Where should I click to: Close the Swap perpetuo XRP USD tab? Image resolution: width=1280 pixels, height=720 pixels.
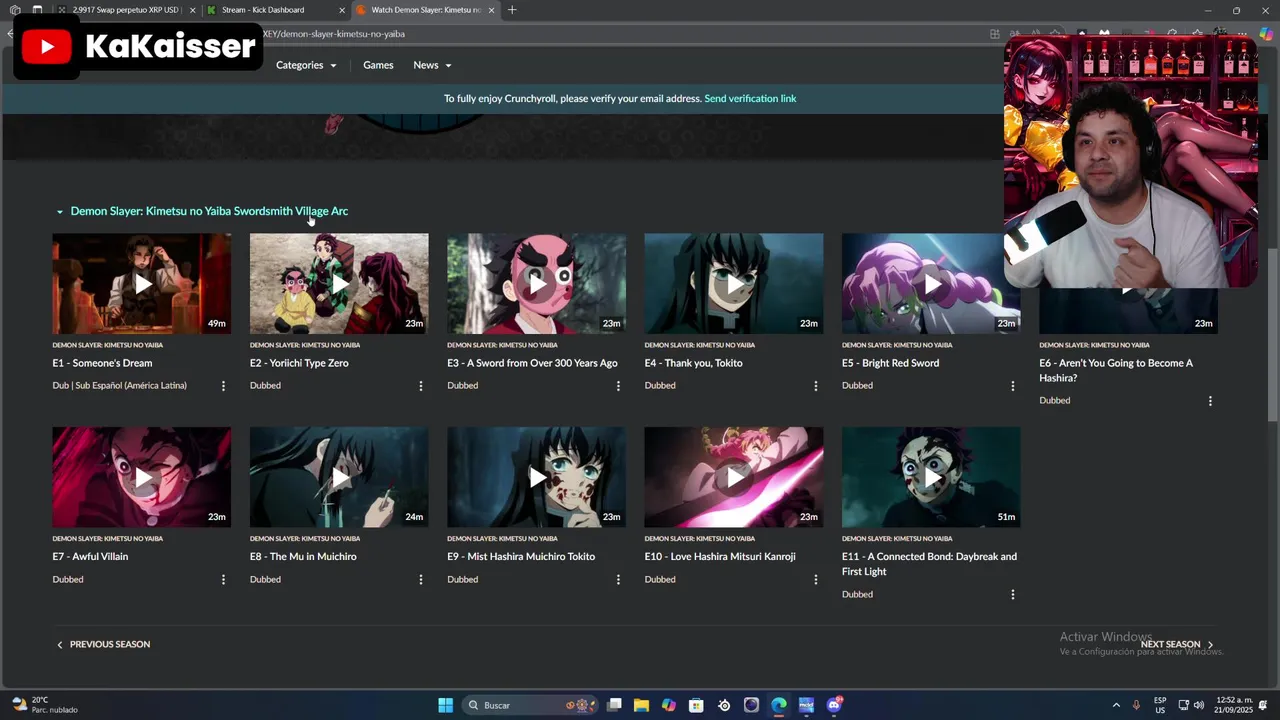(192, 10)
